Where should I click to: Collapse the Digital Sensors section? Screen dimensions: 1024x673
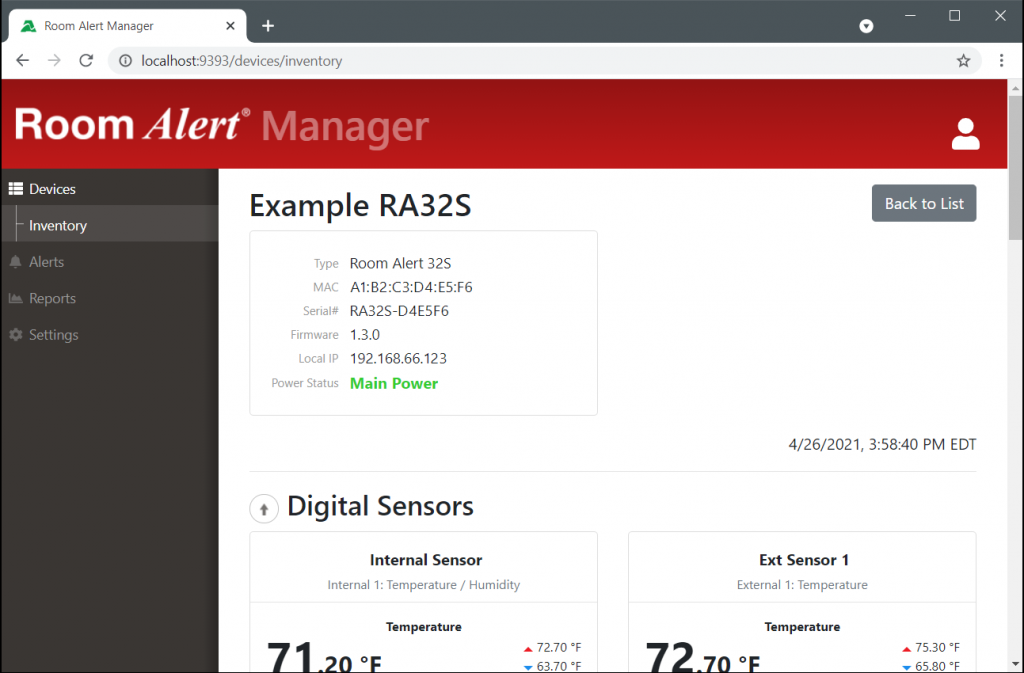[264, 508]
